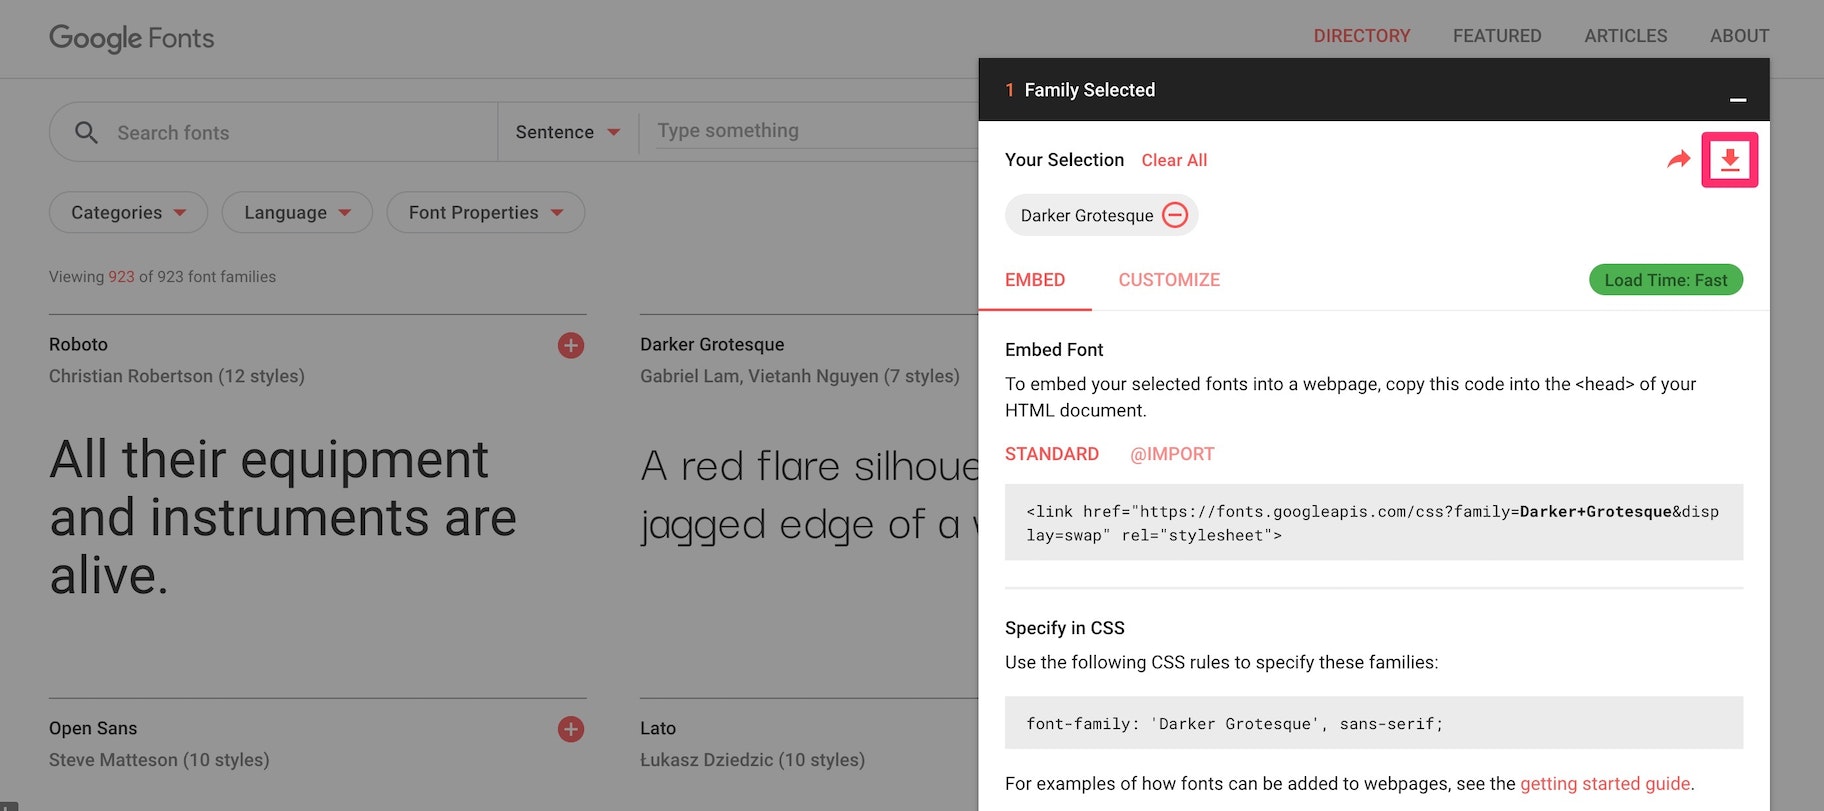Click the Type something preview field
This screenshot has height=811, width=1824.
click(x=815, y=131)
